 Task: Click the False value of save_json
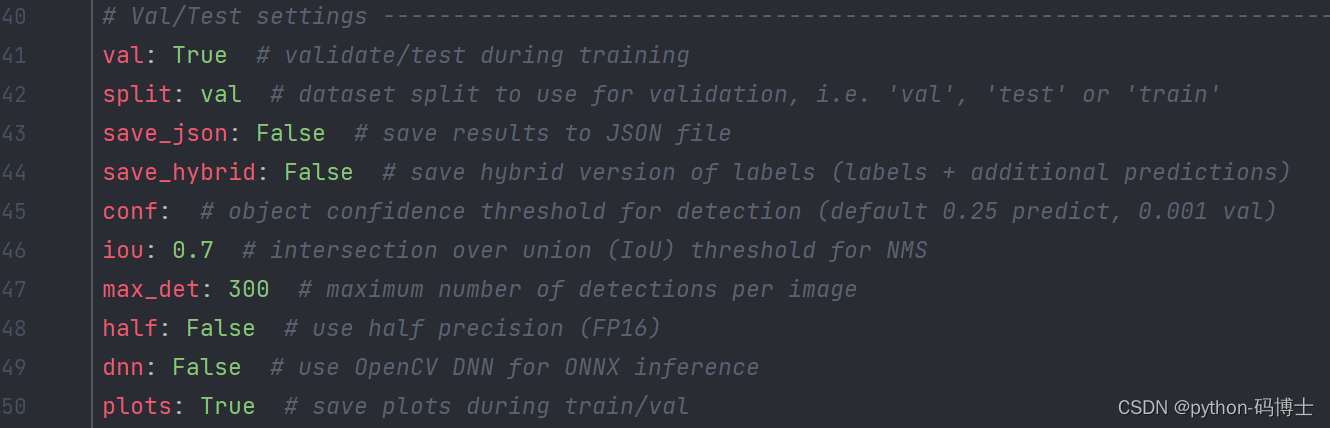[x=291, y=134]
